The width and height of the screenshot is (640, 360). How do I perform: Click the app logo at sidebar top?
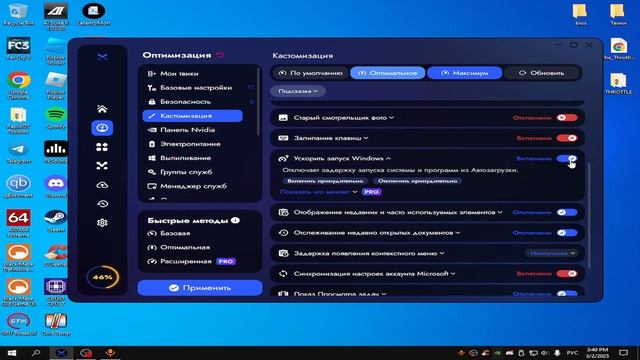tap(102, 56)
